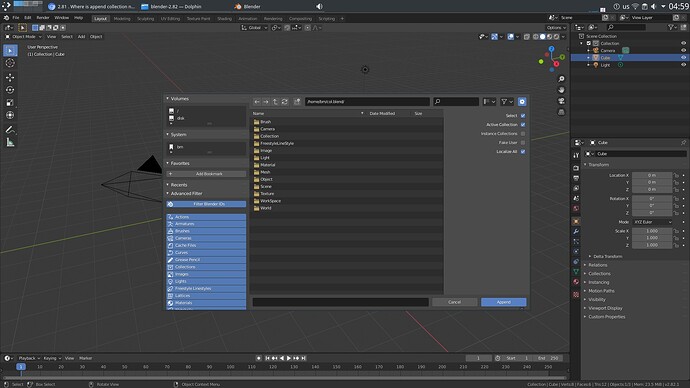
Task: Open viewport Add menu
Action: coord(81,37)
